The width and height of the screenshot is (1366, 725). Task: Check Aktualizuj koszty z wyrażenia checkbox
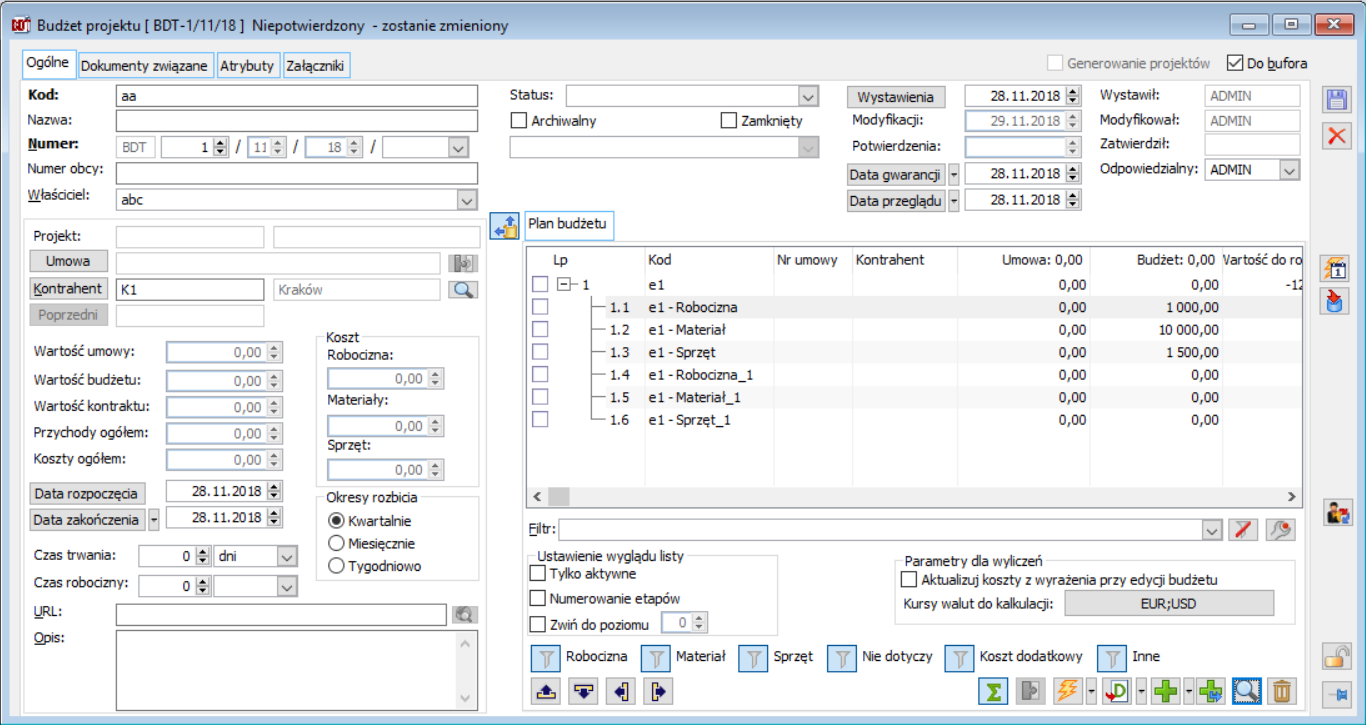click(x=909, y=579)
